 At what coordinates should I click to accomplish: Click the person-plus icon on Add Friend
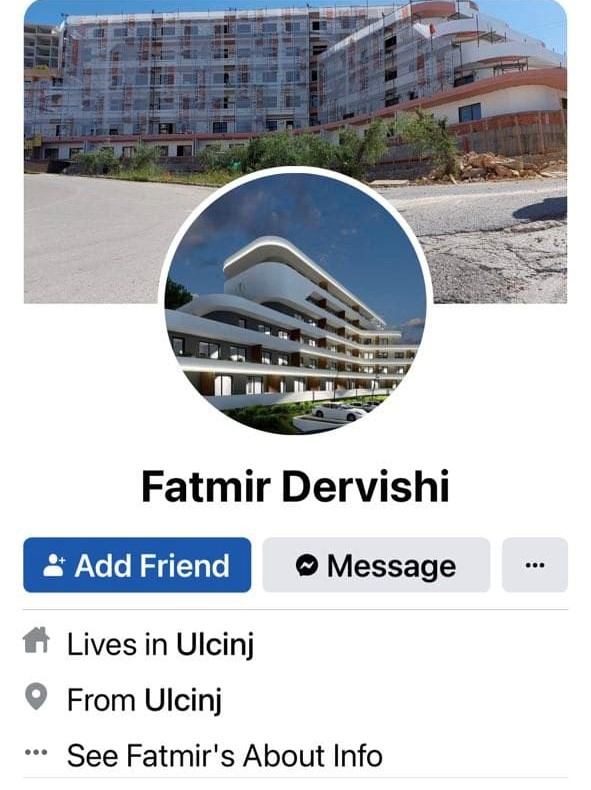point(54,565)
